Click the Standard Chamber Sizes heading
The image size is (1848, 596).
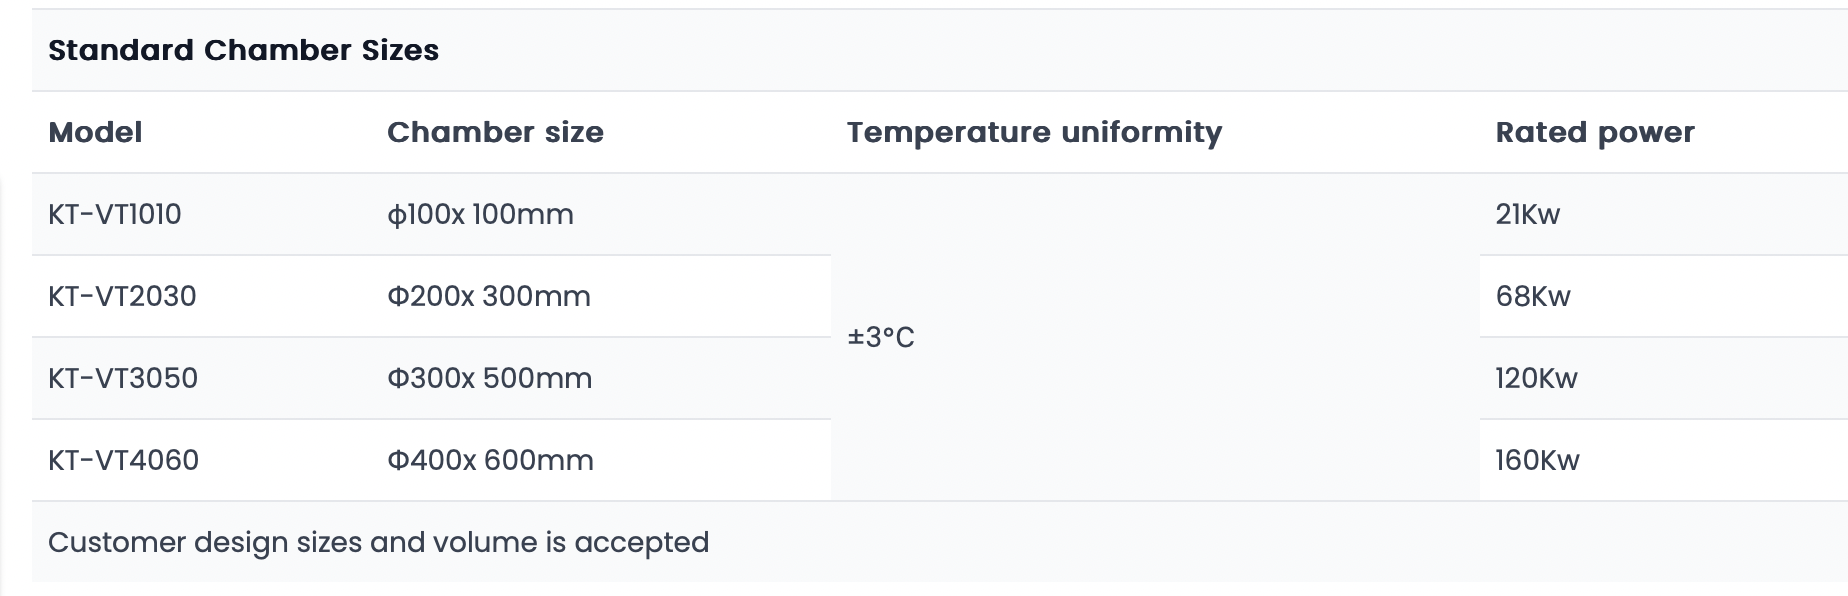243,50
